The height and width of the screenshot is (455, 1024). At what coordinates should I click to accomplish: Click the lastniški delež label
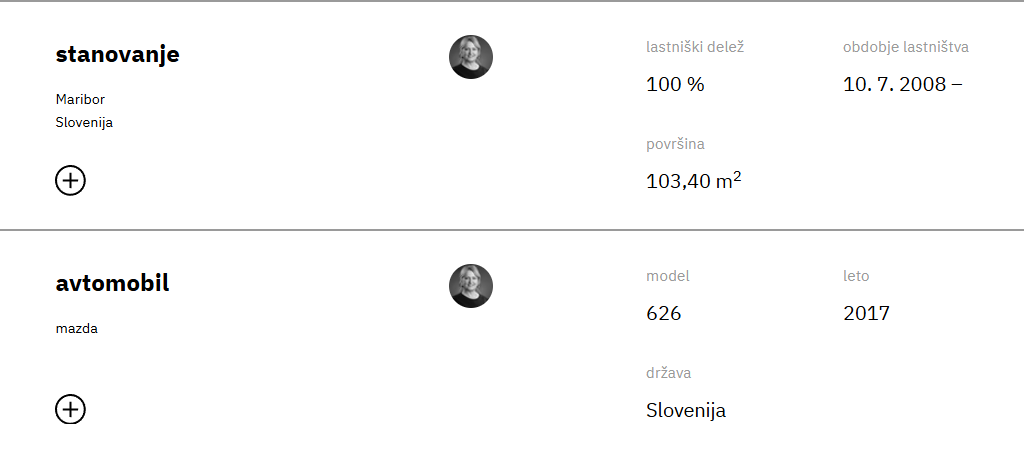[x=695, y=47]
